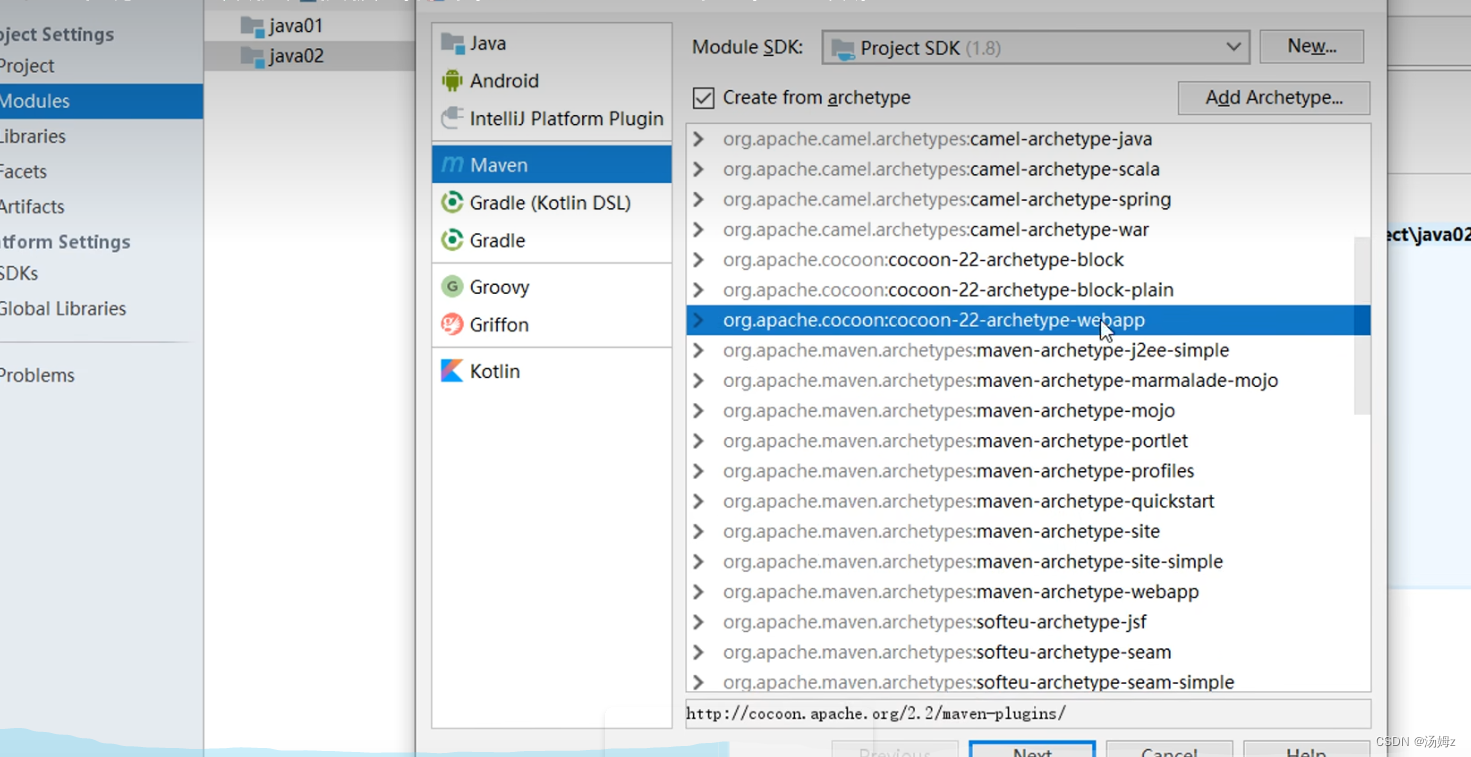1471x757 pixels.
Task: Click the Cancel button
Action: (1169, 750)
